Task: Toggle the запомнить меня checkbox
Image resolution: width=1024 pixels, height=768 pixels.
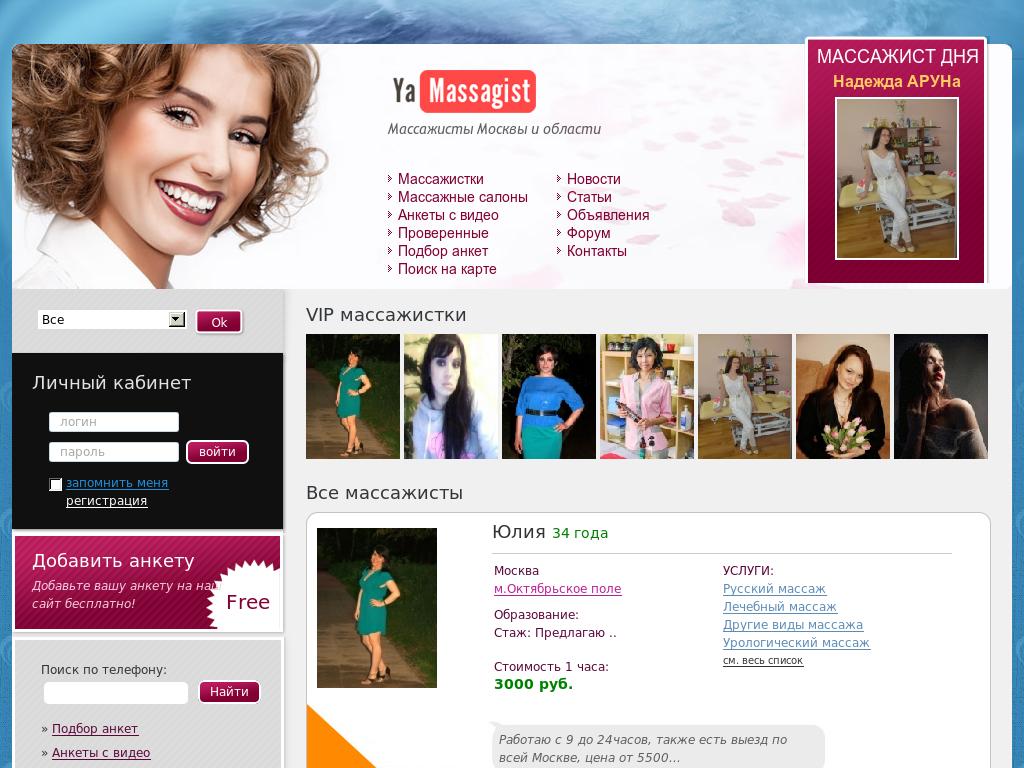Action: pyautogui.click(x=56, y=484)
